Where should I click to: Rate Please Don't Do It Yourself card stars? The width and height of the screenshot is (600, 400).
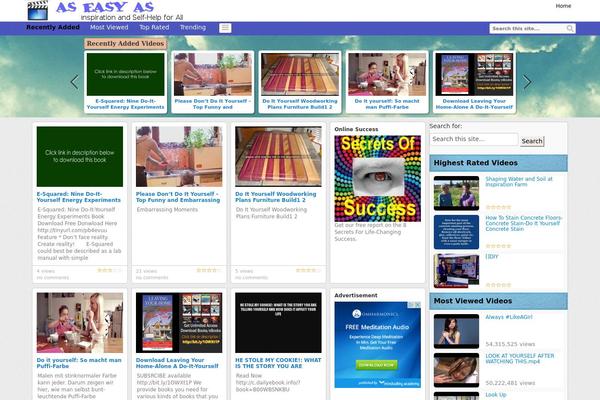click(209, 270)
